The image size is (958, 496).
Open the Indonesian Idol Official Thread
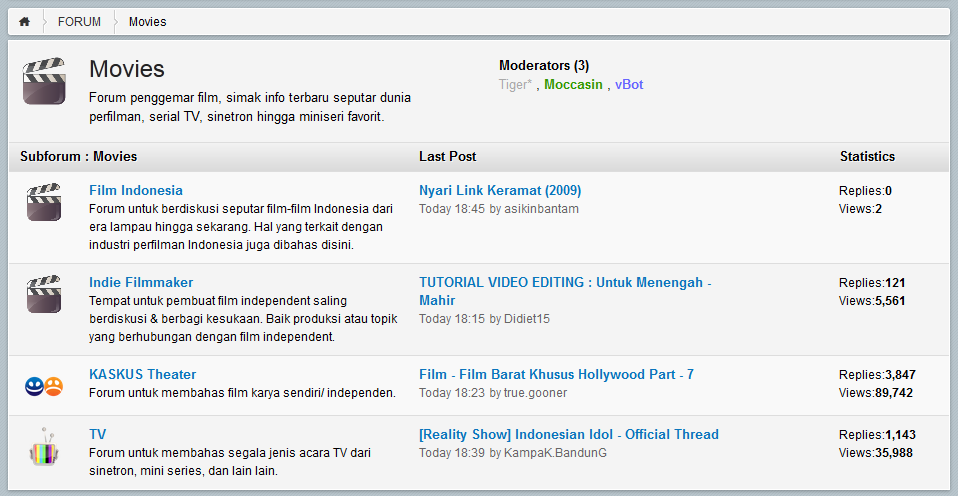tap(569, 434)
